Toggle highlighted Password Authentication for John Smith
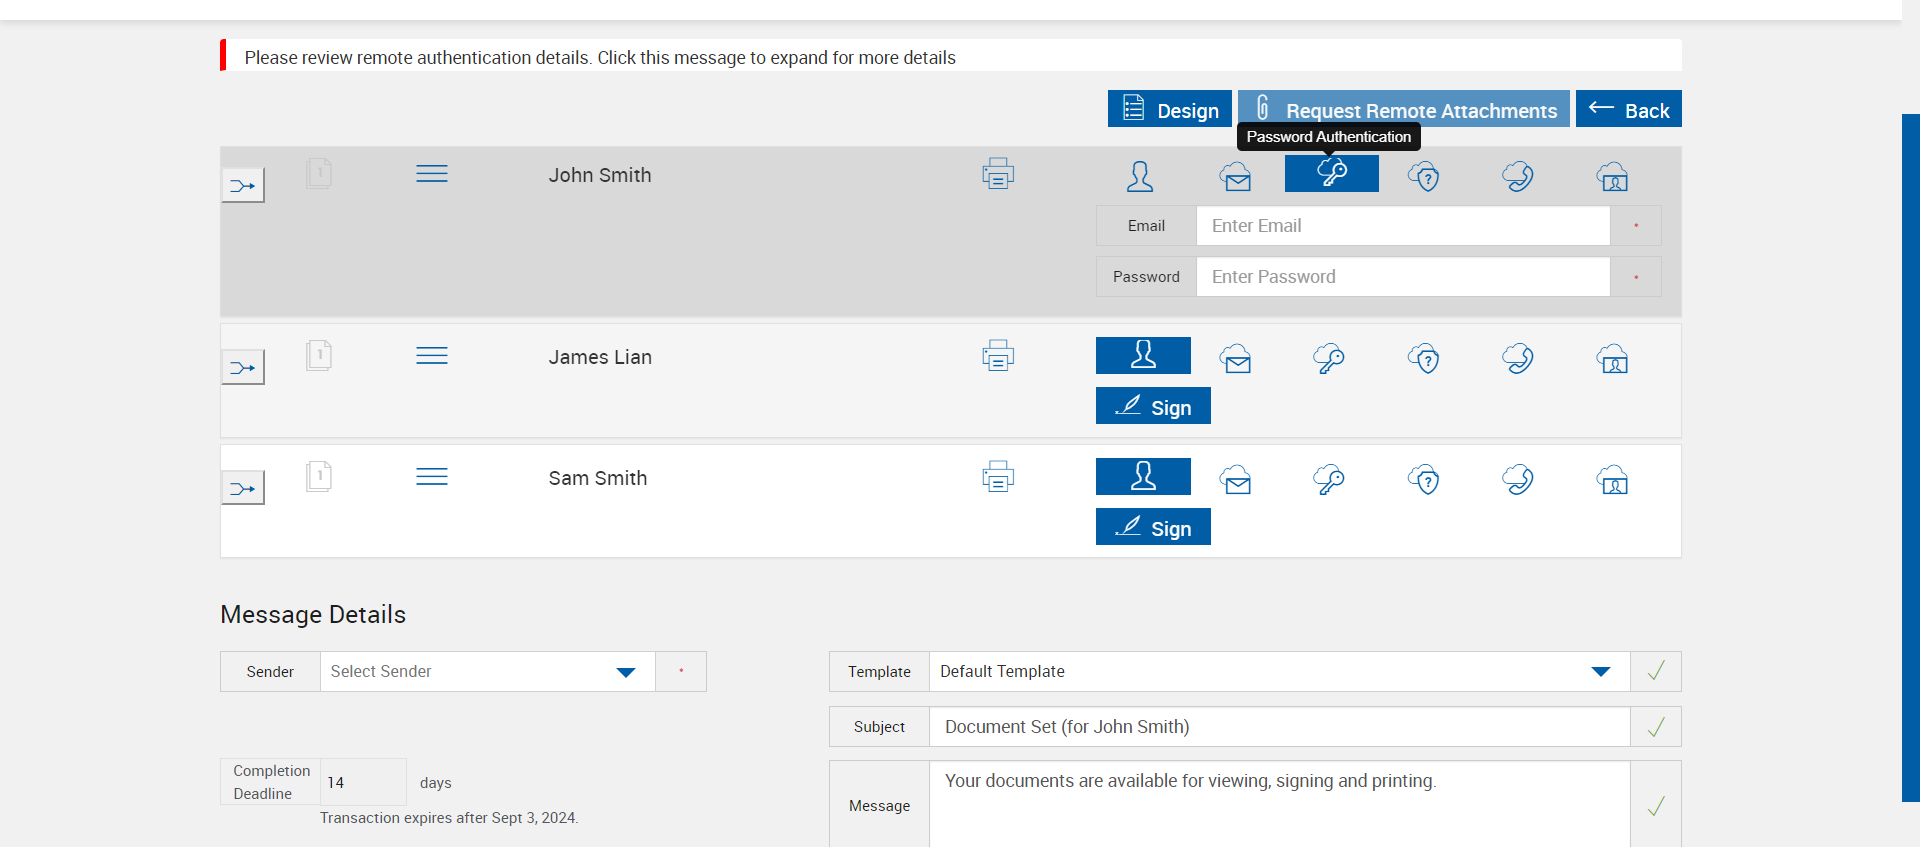1920x847 pixels. (1331, 173)
